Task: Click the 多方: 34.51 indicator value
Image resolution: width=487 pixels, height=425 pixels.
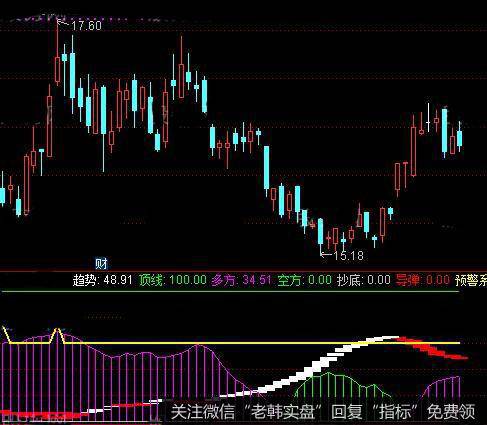Action: pyautogui.click(x=242, y=280)
